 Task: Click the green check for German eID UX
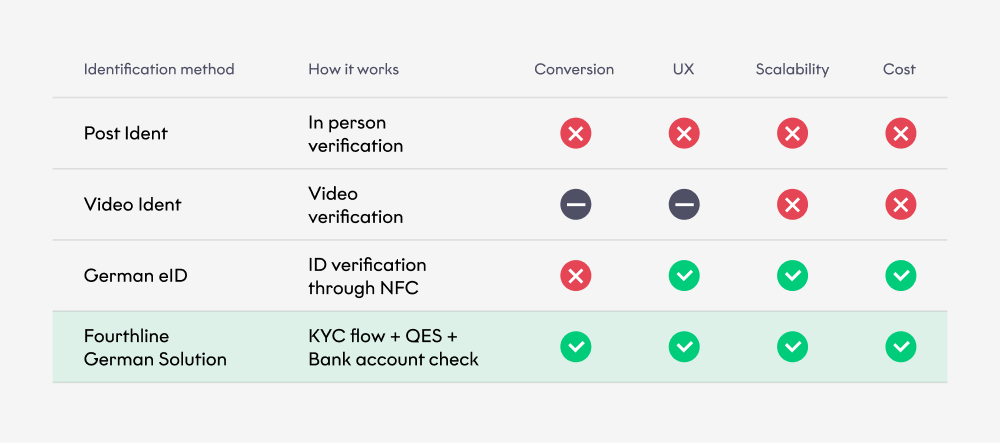684,276
